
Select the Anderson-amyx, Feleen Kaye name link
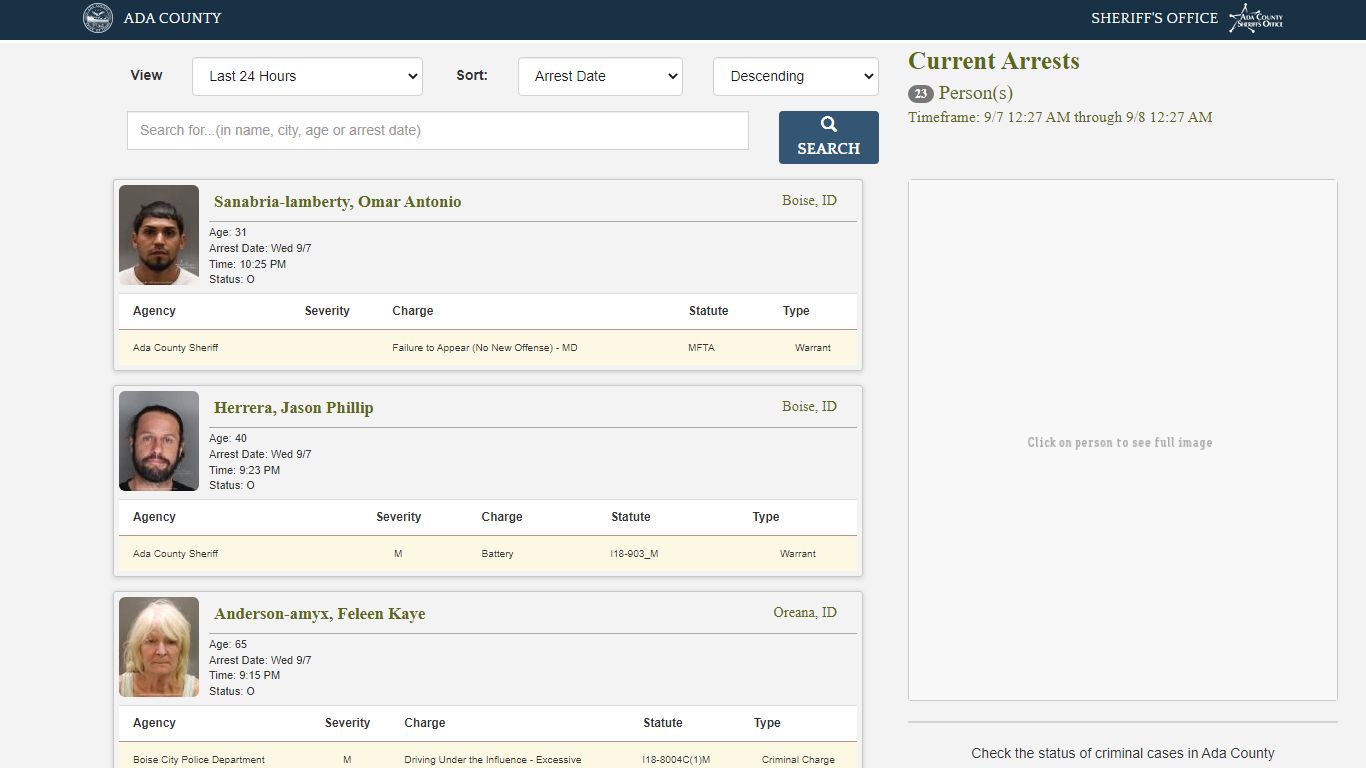[319, 614]
